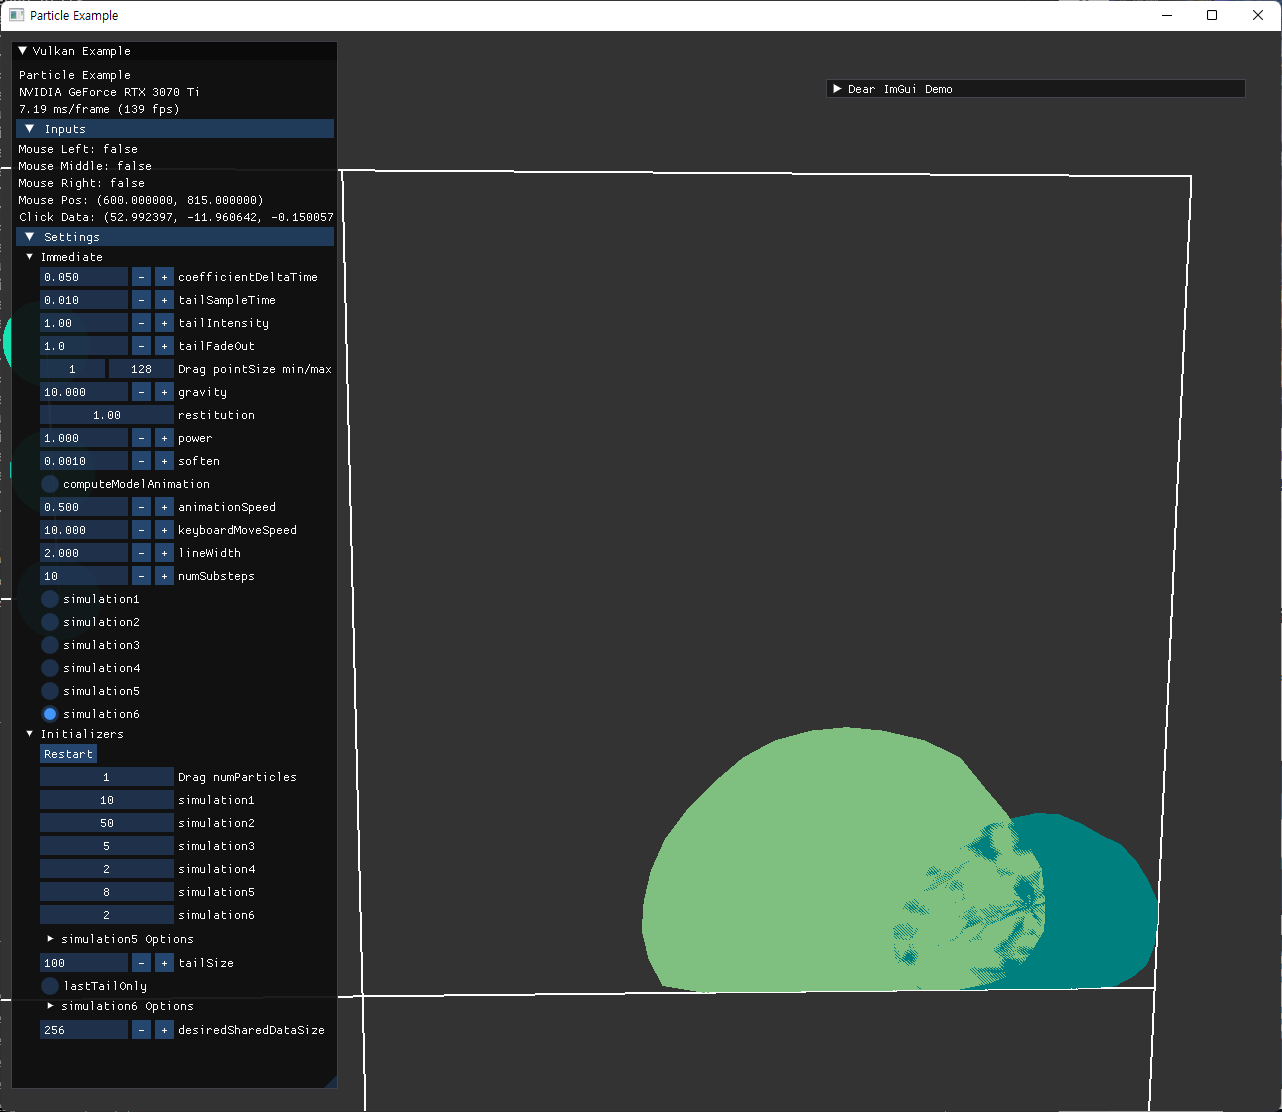Decrease tailSize with minus button
This screenshot has width=1282, height=1112.
141,963
